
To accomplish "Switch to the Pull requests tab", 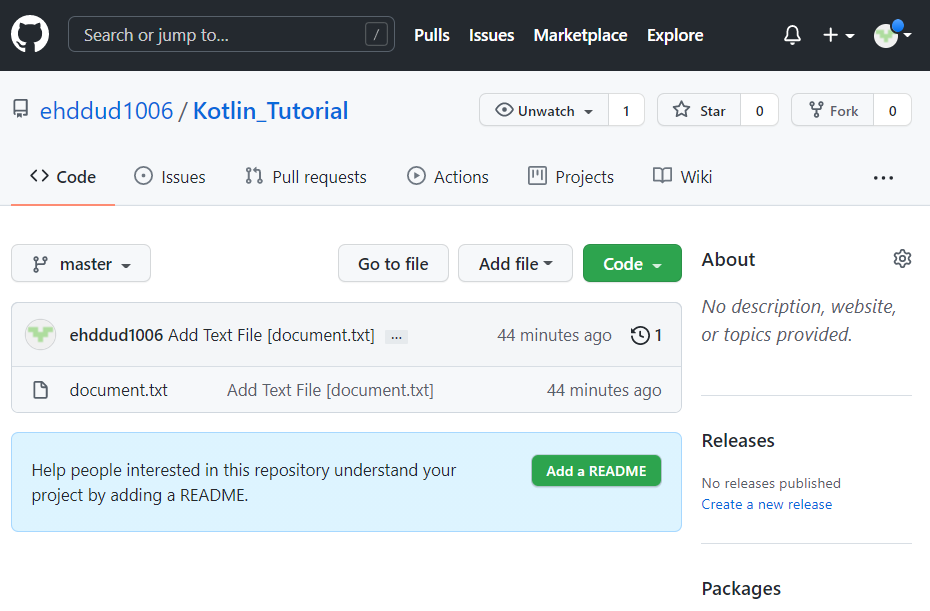I will (x=306, y=177).
